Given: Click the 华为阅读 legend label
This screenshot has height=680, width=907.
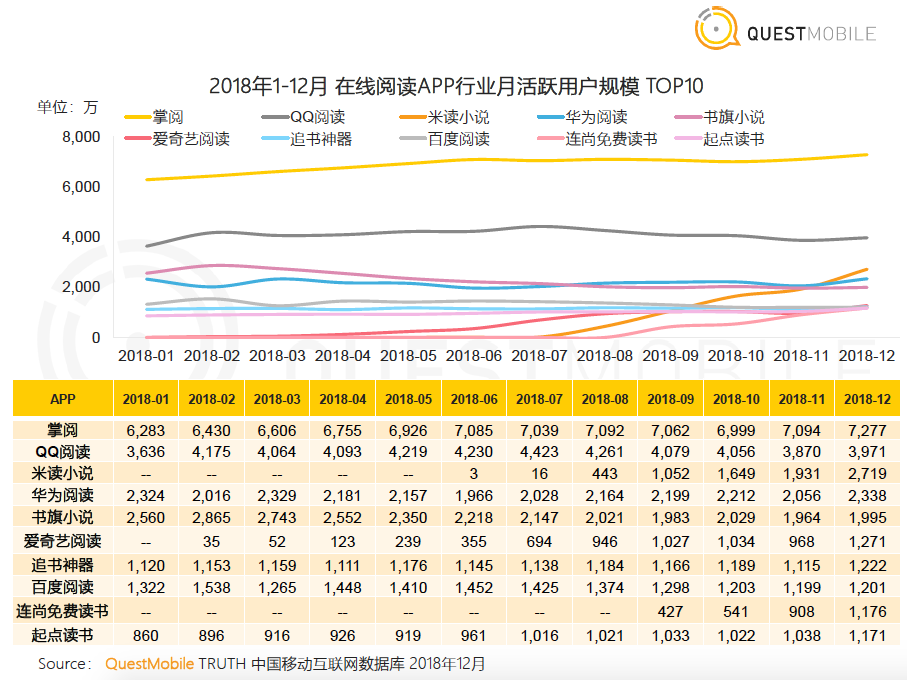Looking at the screenshot, I should tap(596, 117).
